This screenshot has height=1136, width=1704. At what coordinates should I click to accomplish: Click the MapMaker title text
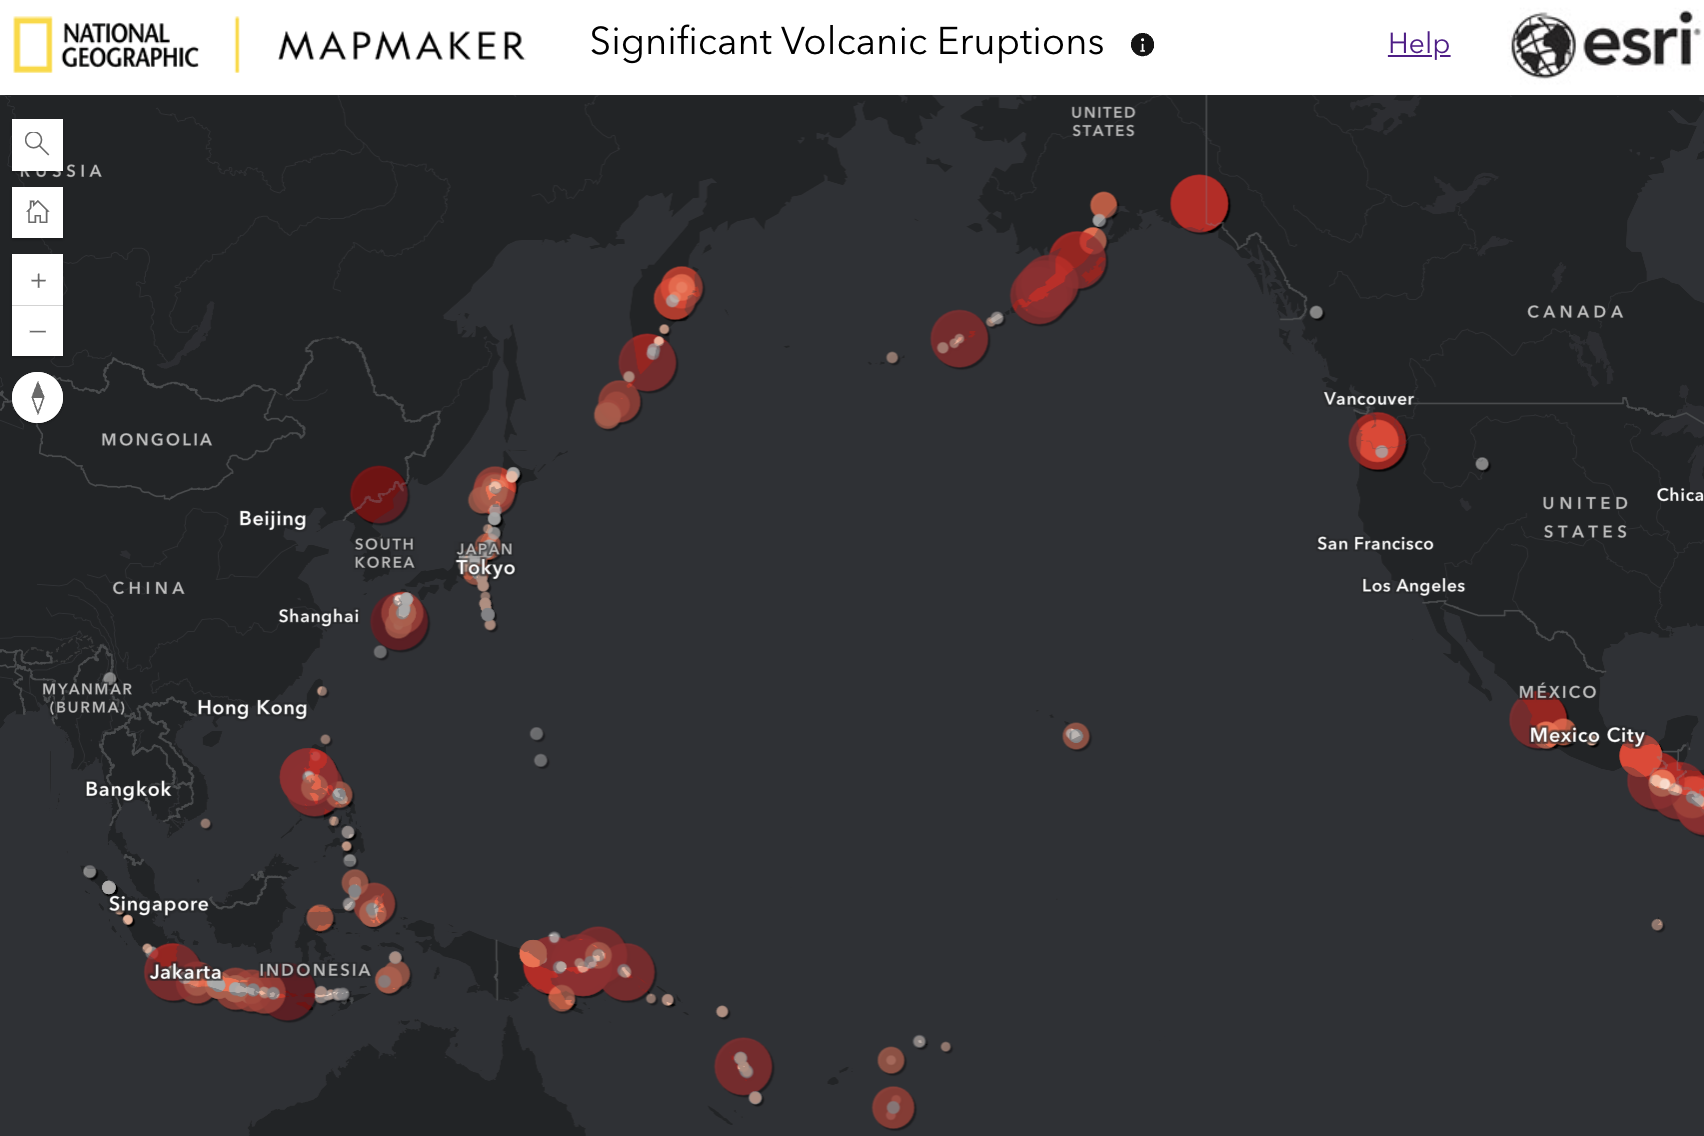click(x=401, y=46)
